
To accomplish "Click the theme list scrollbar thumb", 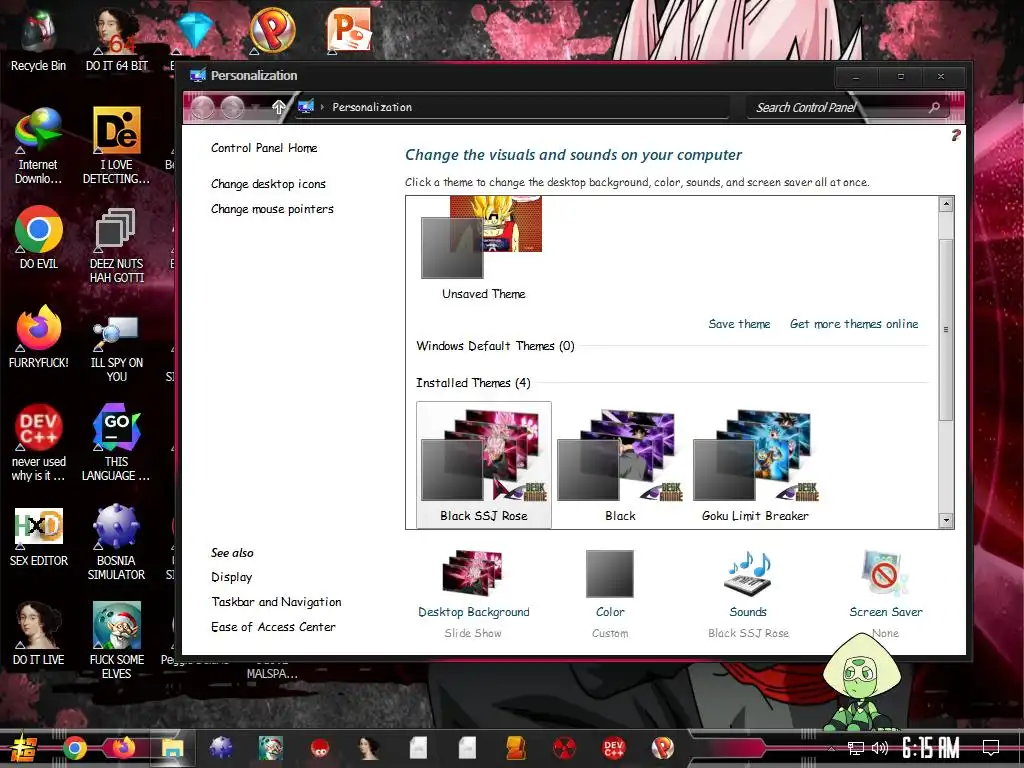I will point(946,330).
